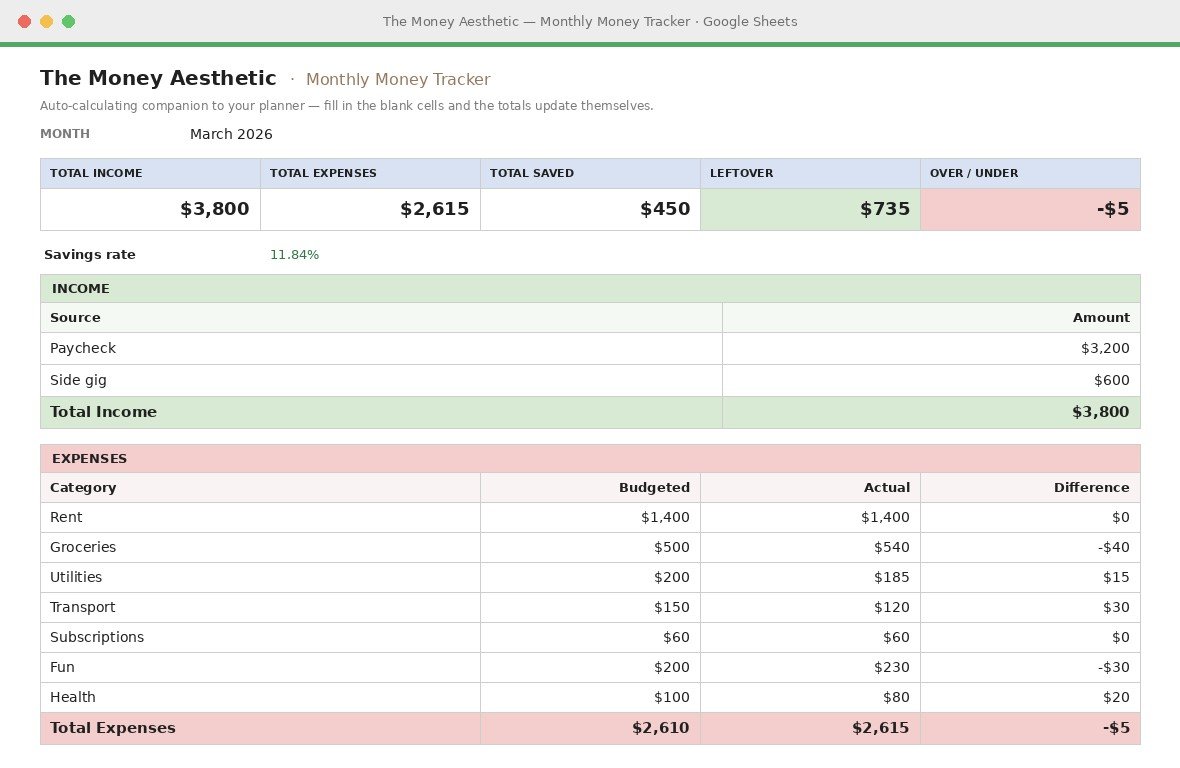Viewport: 1180px width, 768px height.
Task: Select the TOTAL SAVED summary header
Action: 590,173
